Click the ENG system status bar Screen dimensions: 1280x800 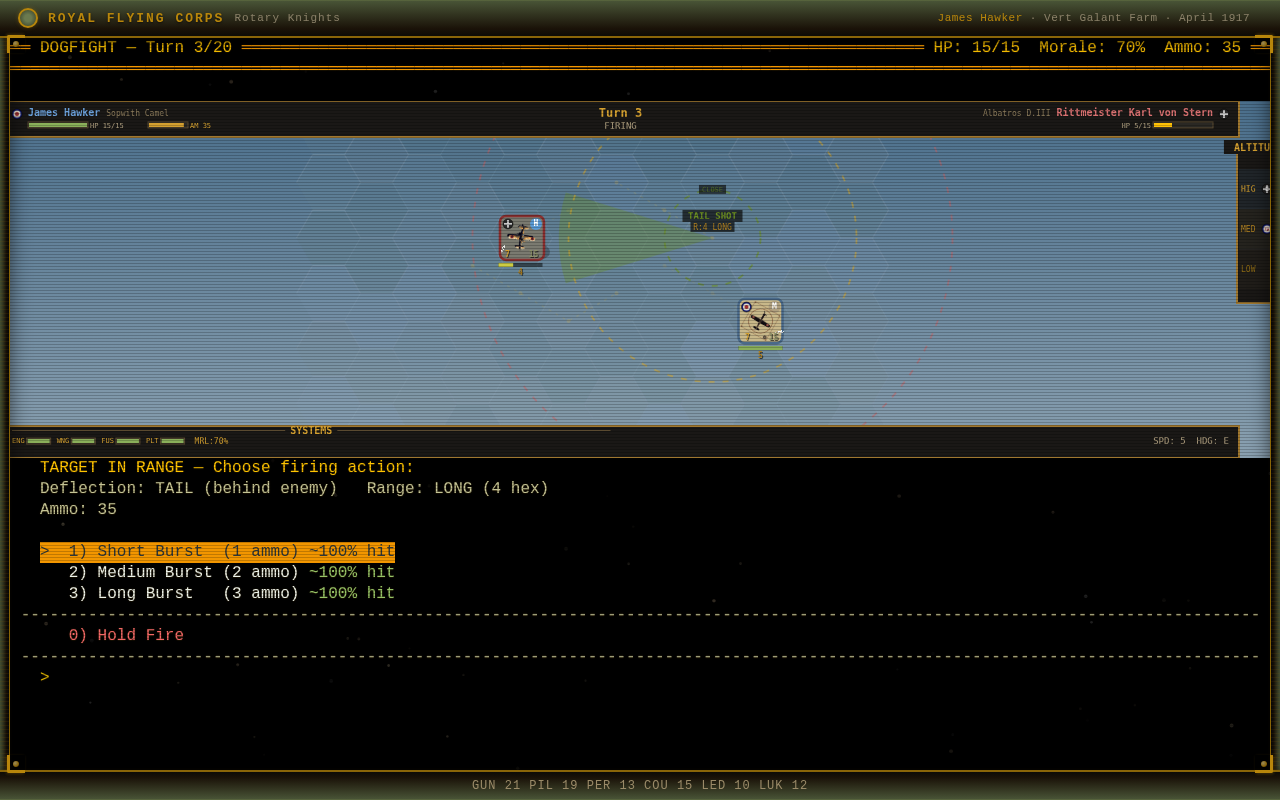point(38,441)
